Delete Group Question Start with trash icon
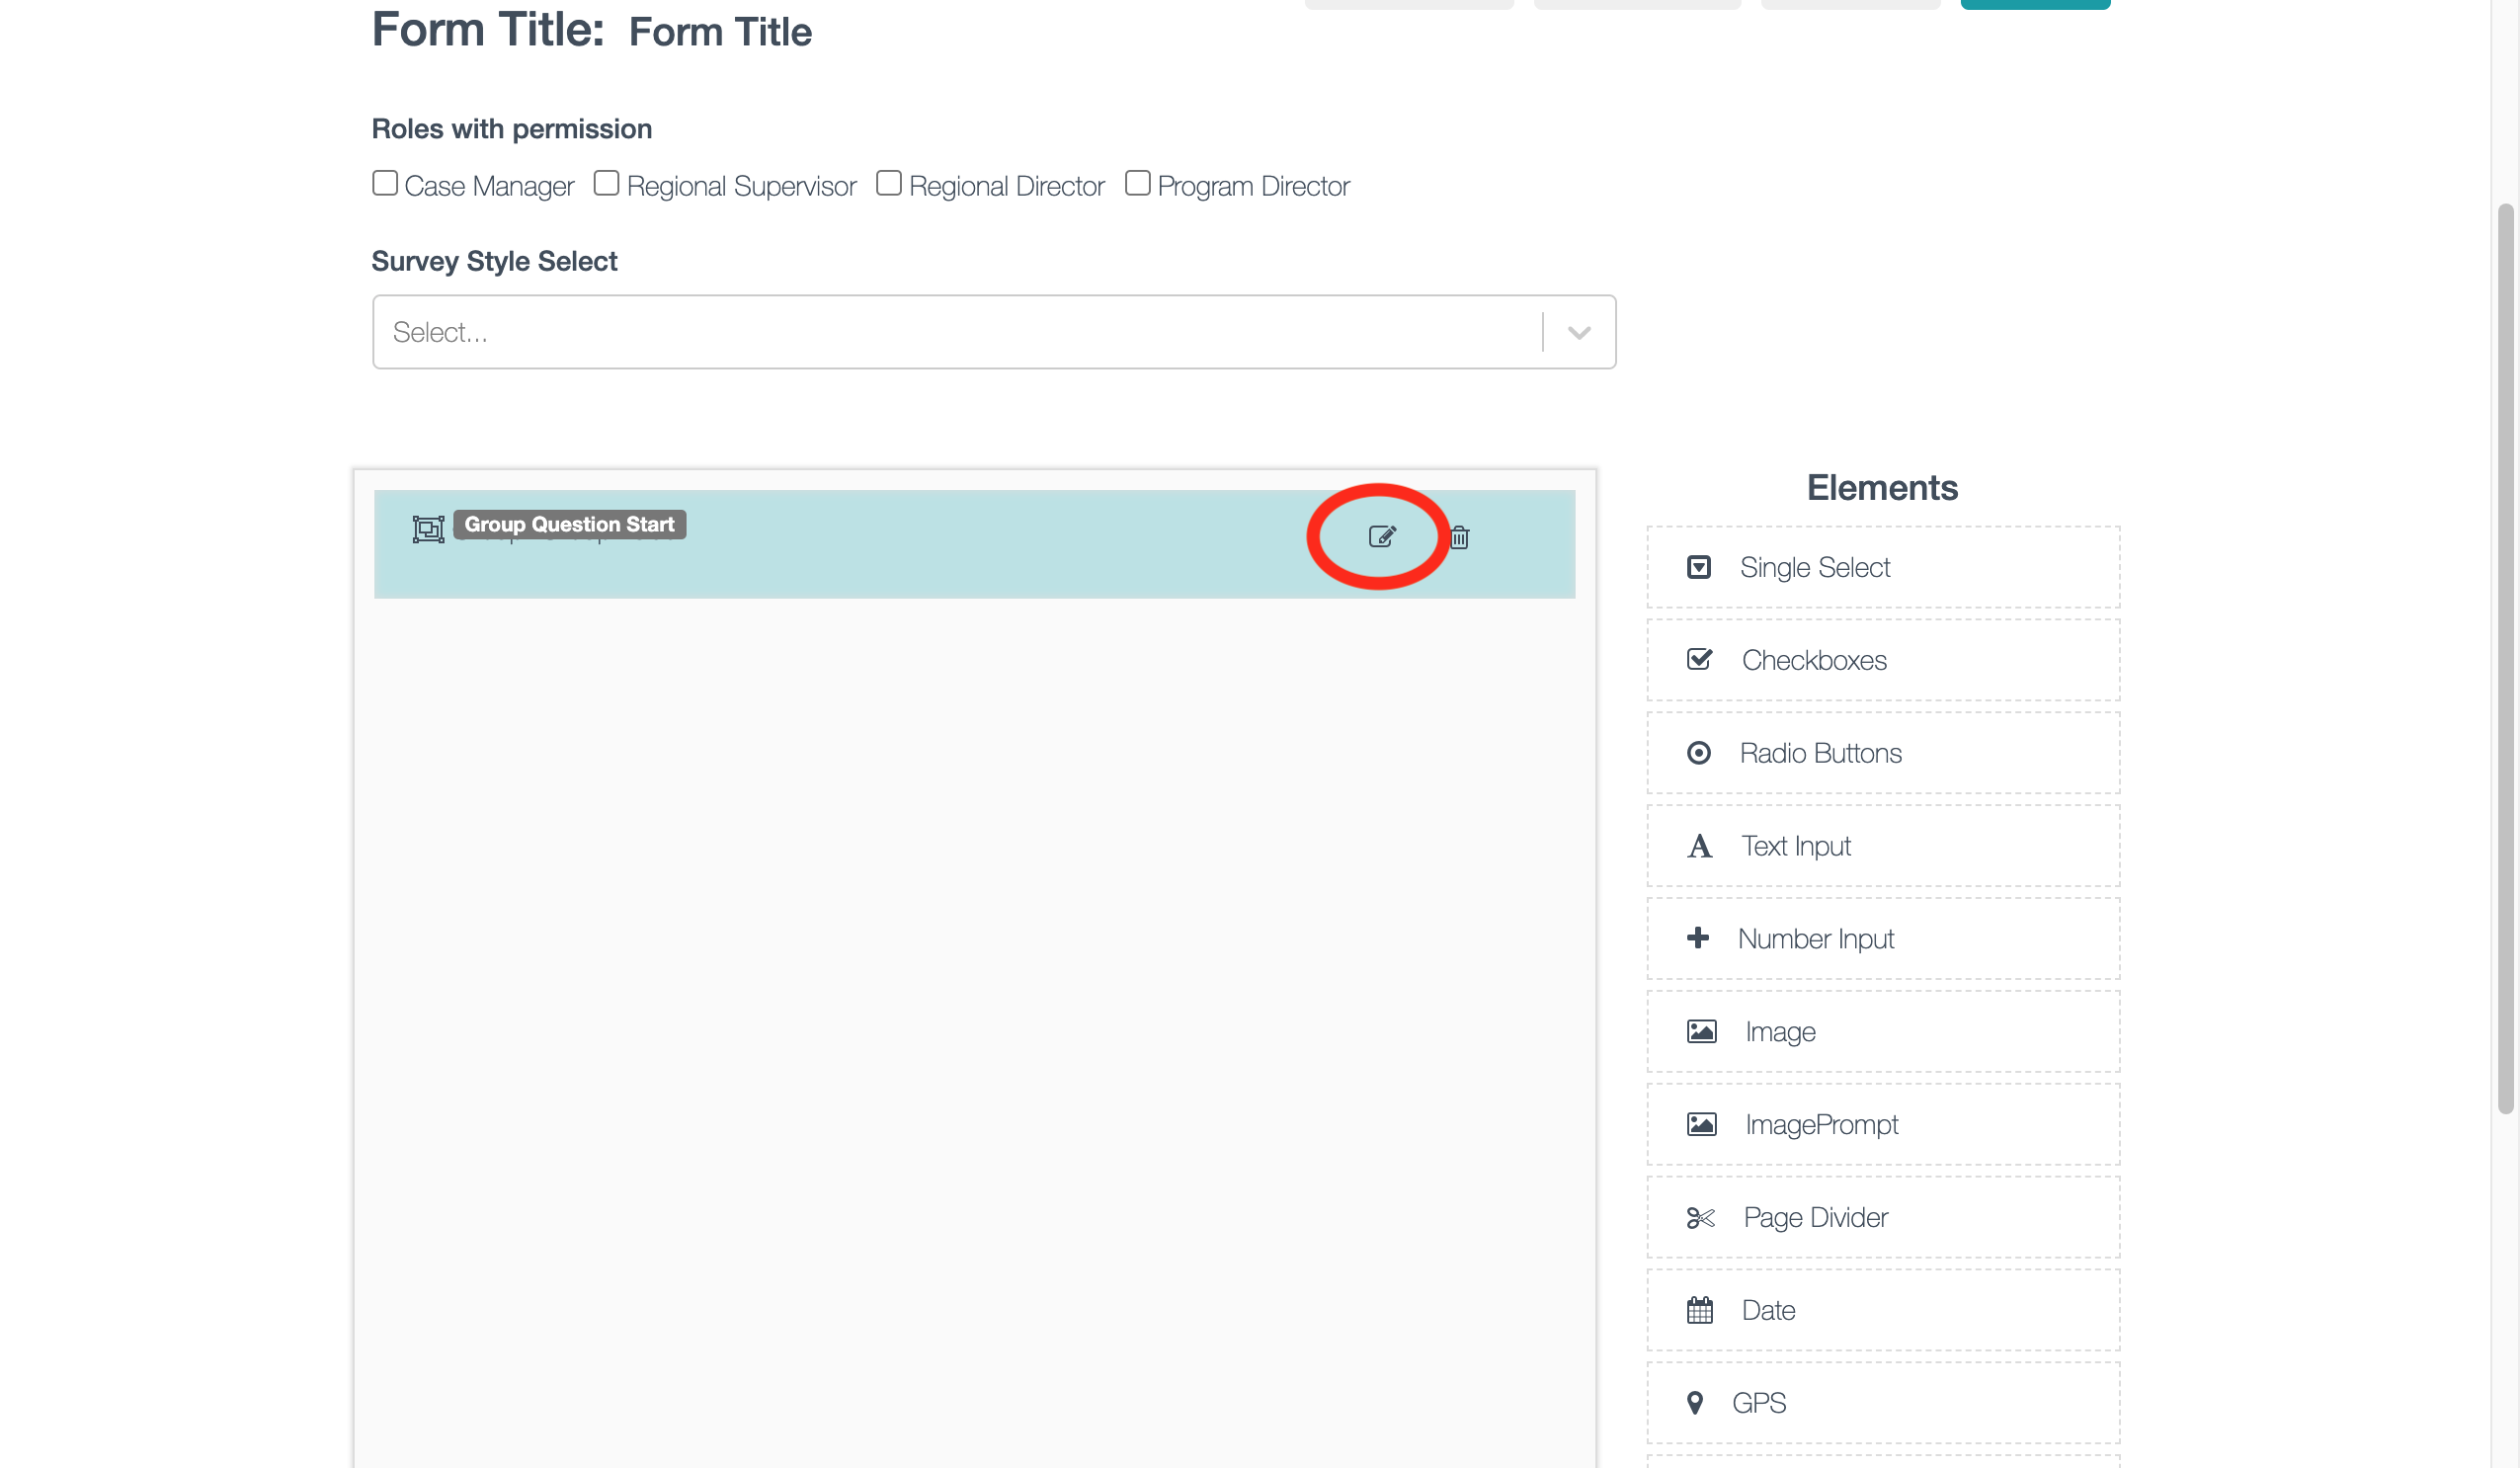This screenshot has height=1468, width=2520. 1459,538
